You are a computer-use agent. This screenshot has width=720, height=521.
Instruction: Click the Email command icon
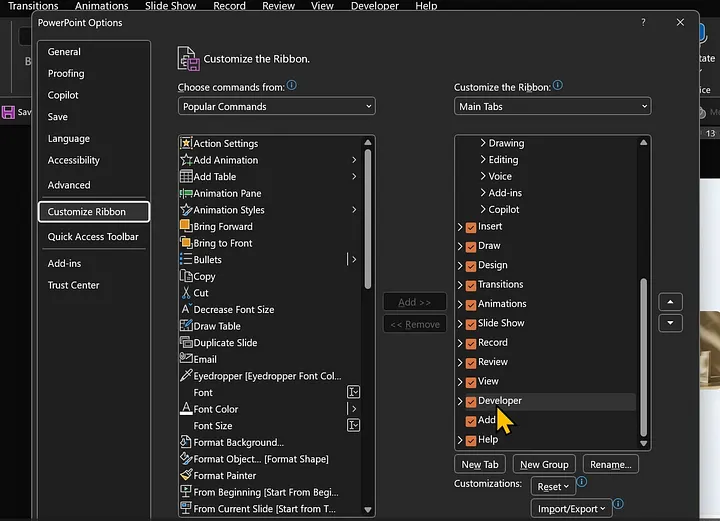tap(186, 359)
